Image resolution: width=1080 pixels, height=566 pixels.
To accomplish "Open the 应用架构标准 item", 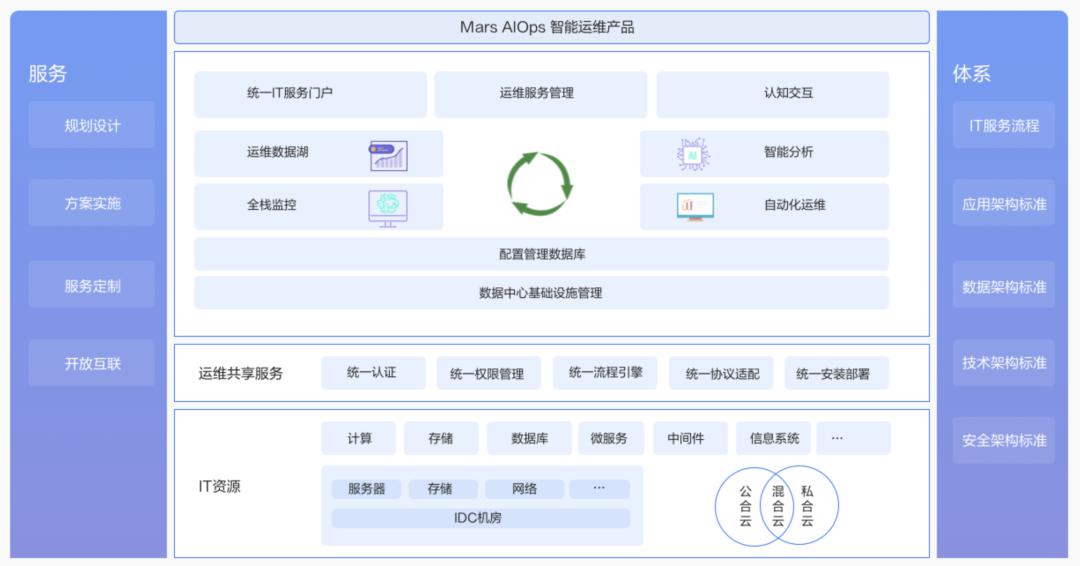I will 1004,203.
